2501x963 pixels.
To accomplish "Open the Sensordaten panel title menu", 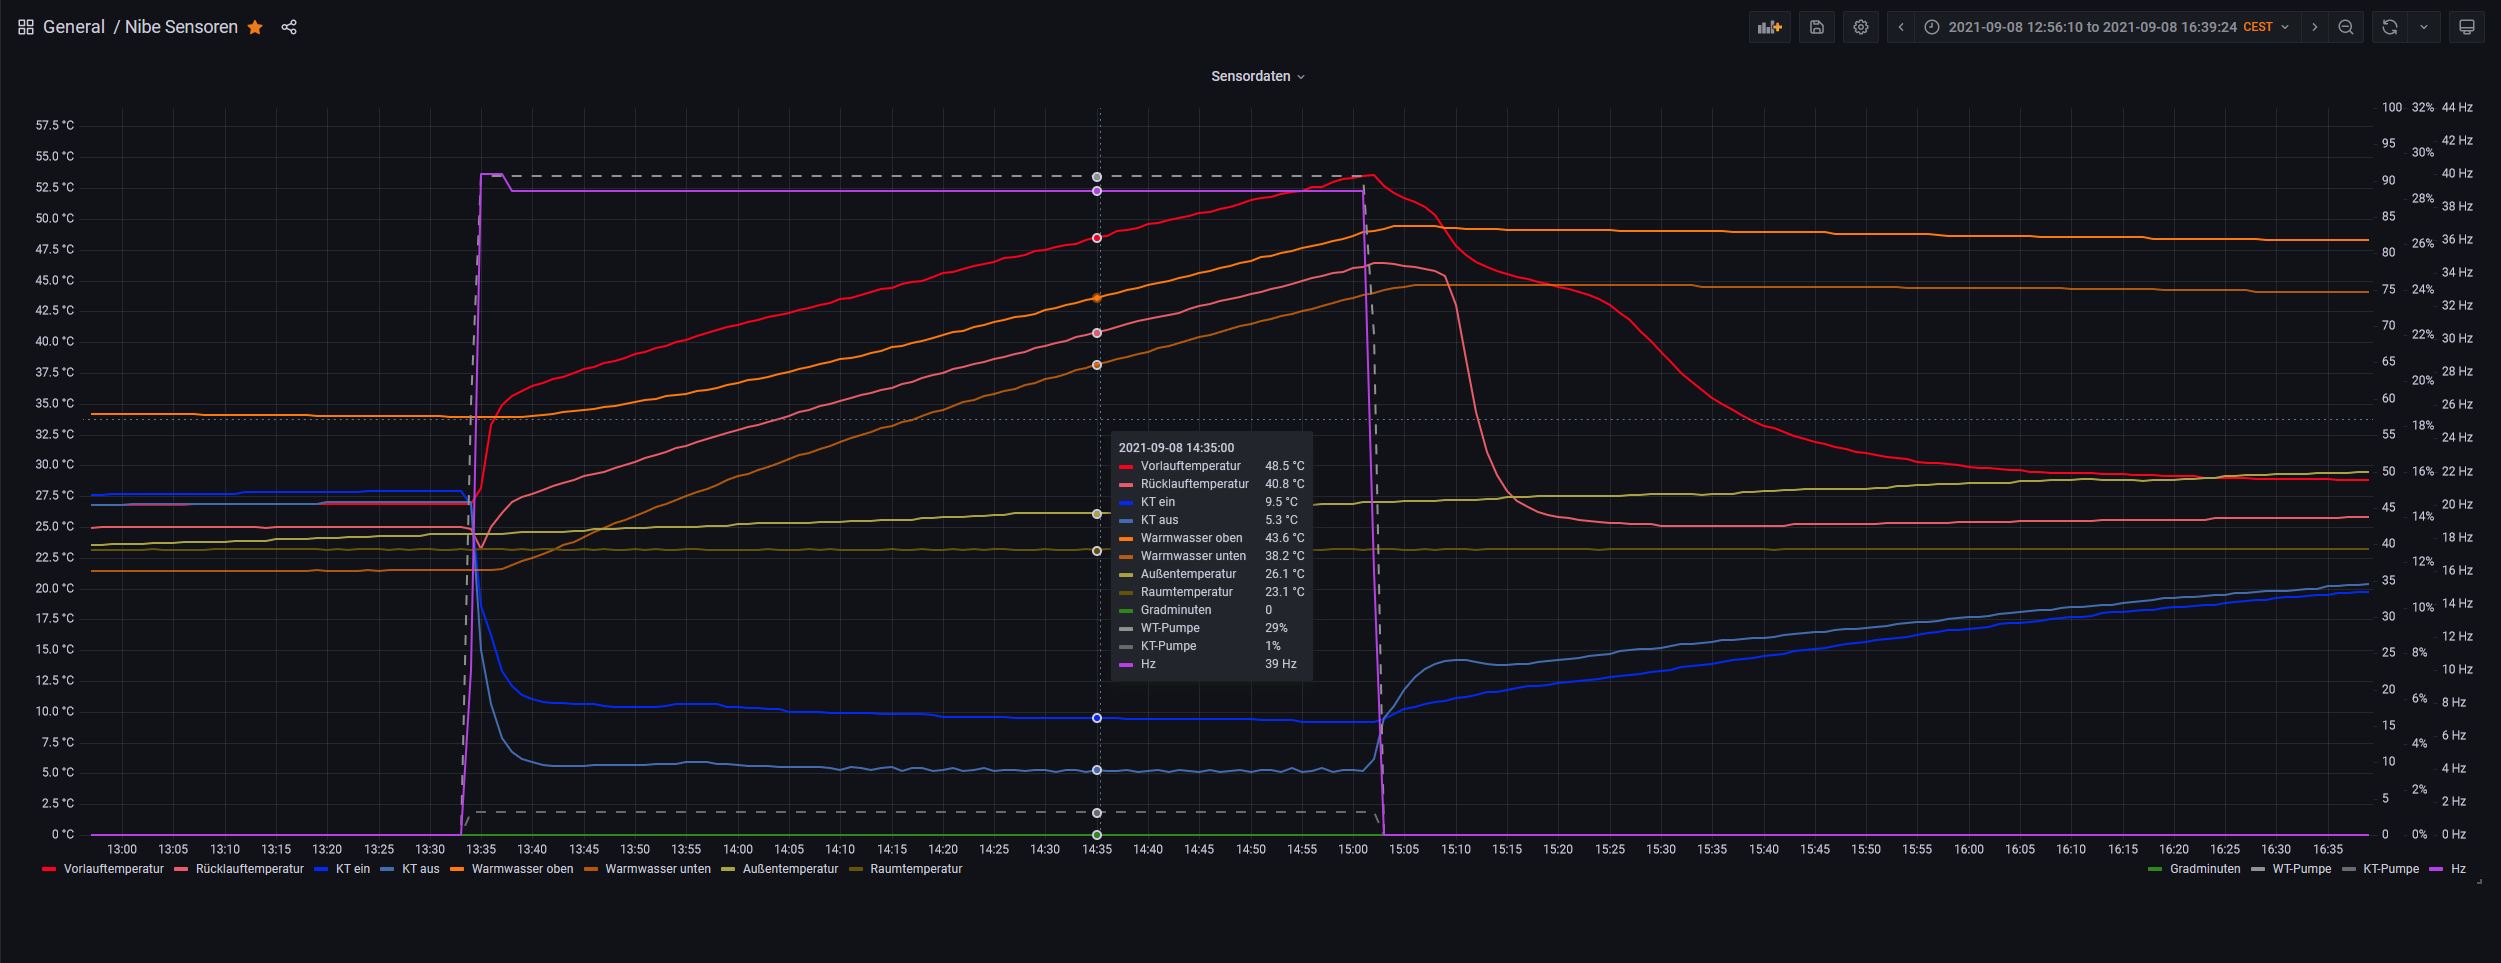I will pos(1256,76).
